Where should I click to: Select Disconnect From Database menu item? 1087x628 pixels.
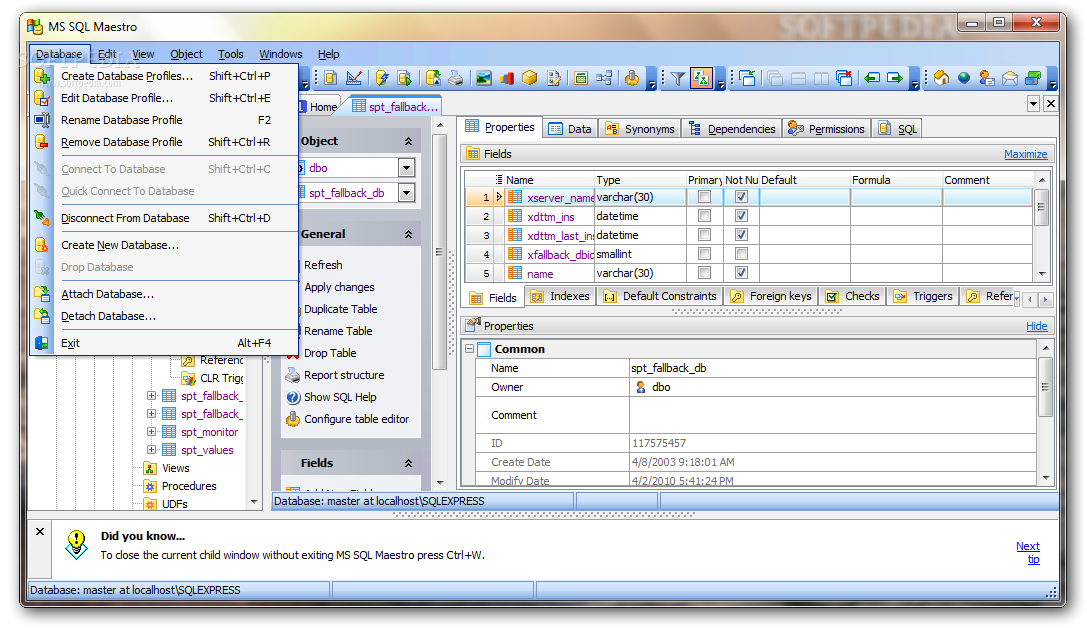164,218
